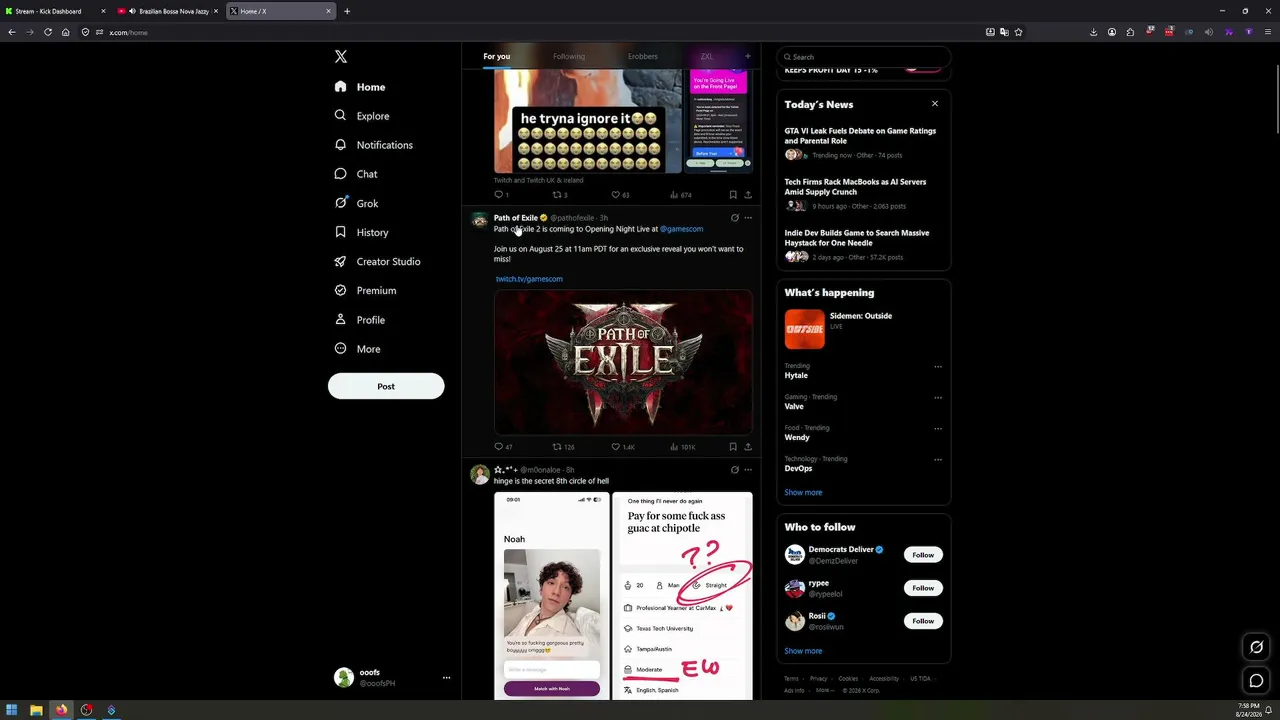Open the twitch.tv/gamescom link

[529, 279]
